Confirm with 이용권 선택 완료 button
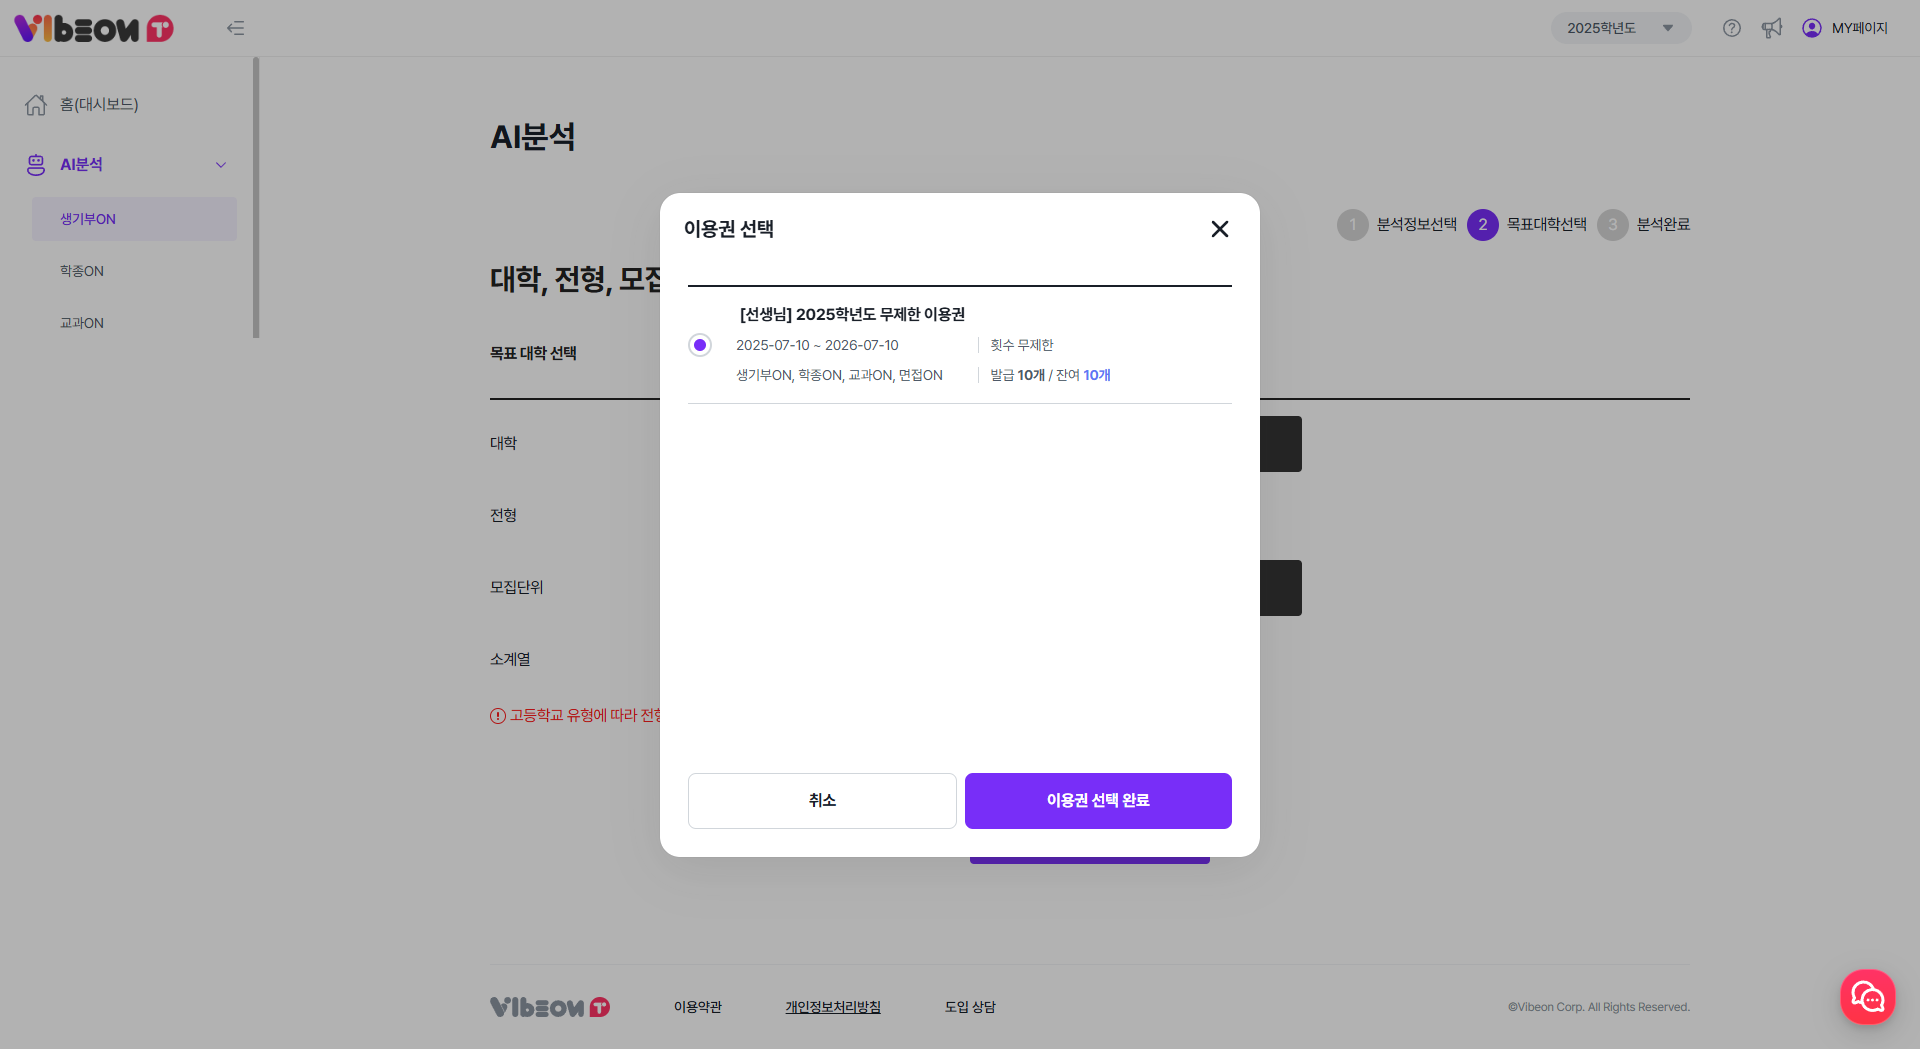Image resolution: width=1920 pixels, height=1049 pixels. point(1097,800)
